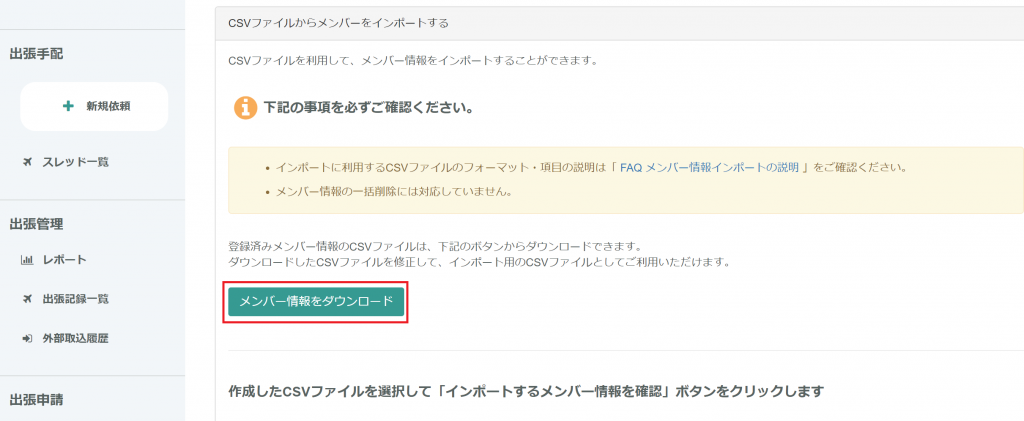Screen dimensions: 1024x421
Task: Click the CSVファイルからメンバーをインポートする panel title
Action: coord(338,21)
